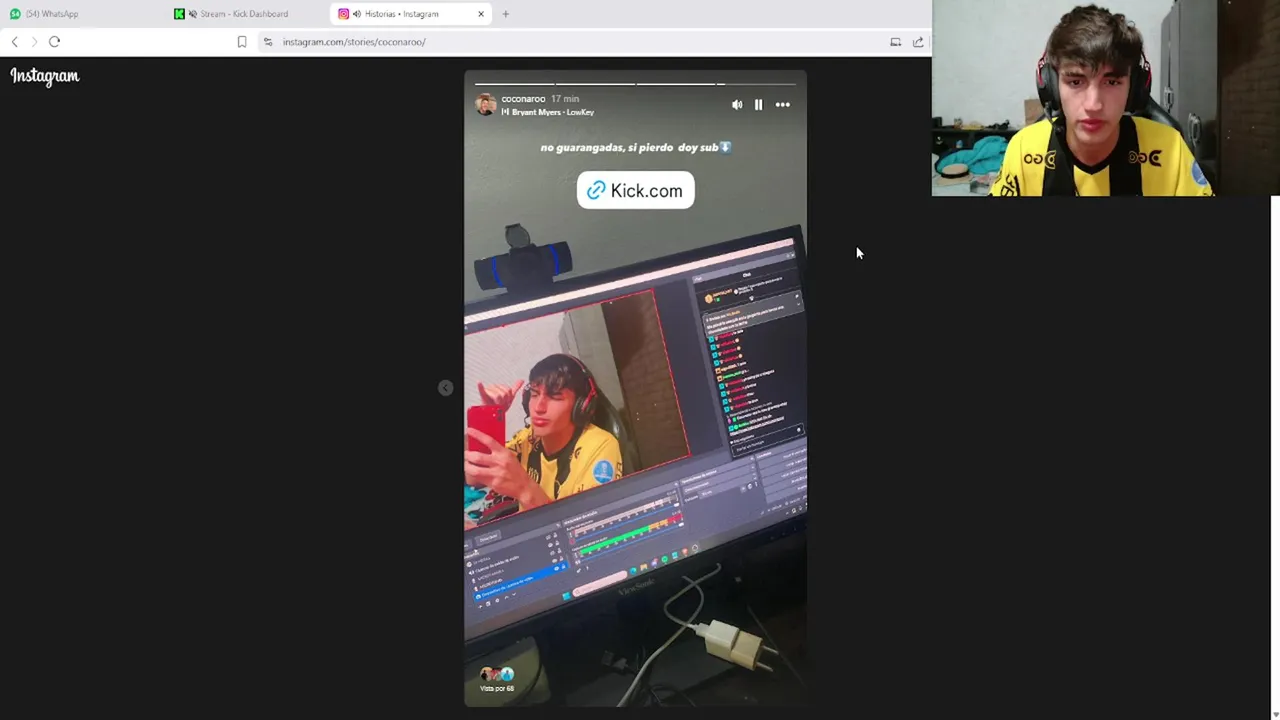Pause the story playback
The image size is (1280, 720).
[x=758, y=105]
